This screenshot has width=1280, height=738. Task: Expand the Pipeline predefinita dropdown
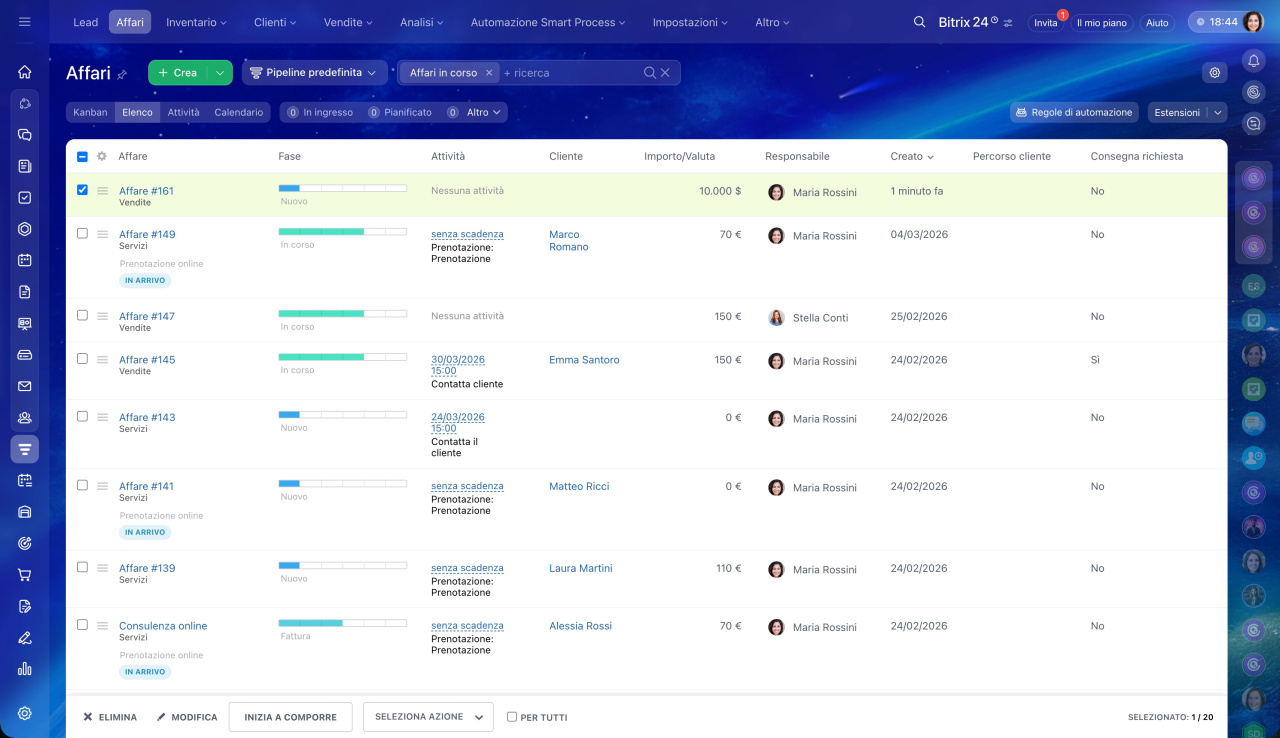(x=314, y=72)
